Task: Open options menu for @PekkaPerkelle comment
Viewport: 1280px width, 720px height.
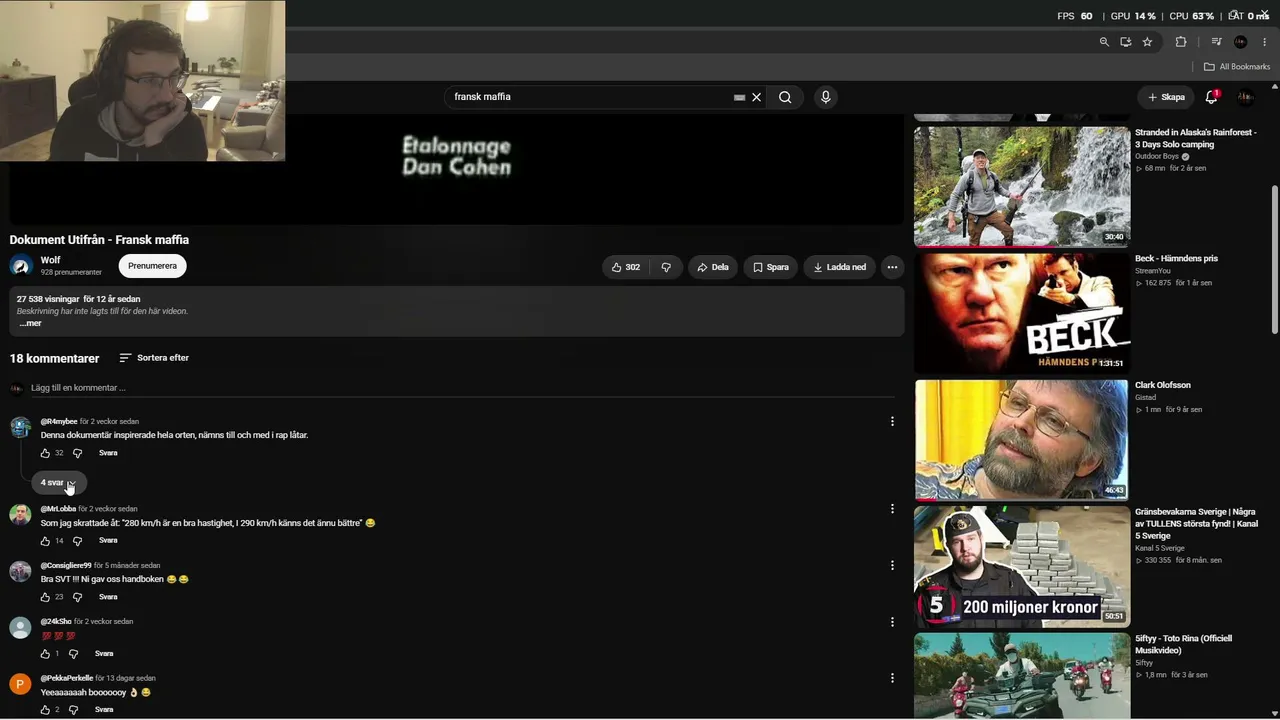Action: [x=892, y=678]
